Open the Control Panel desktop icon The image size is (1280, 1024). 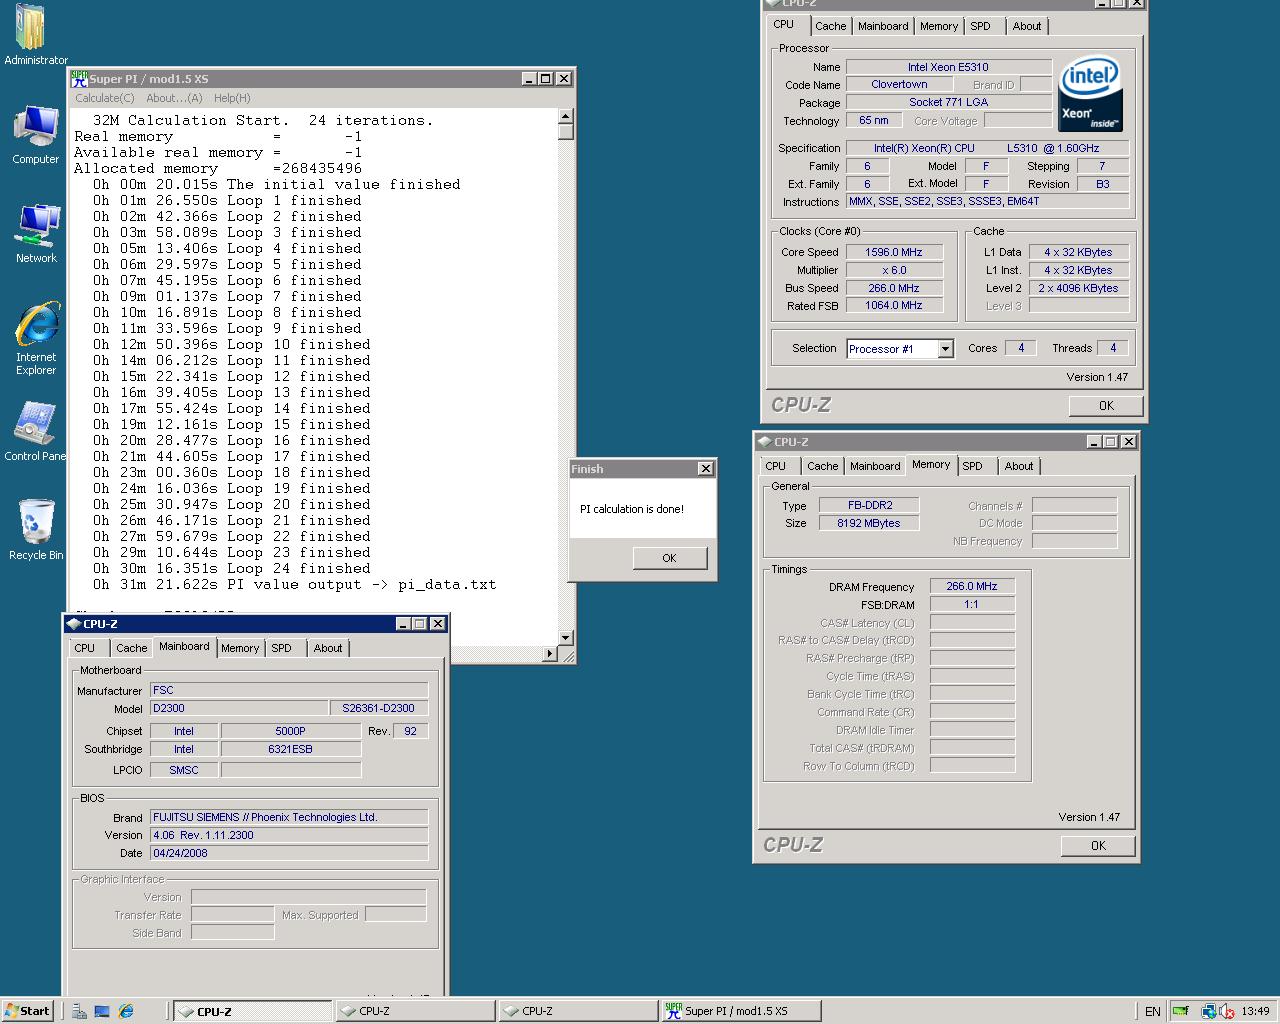(35, 432)
